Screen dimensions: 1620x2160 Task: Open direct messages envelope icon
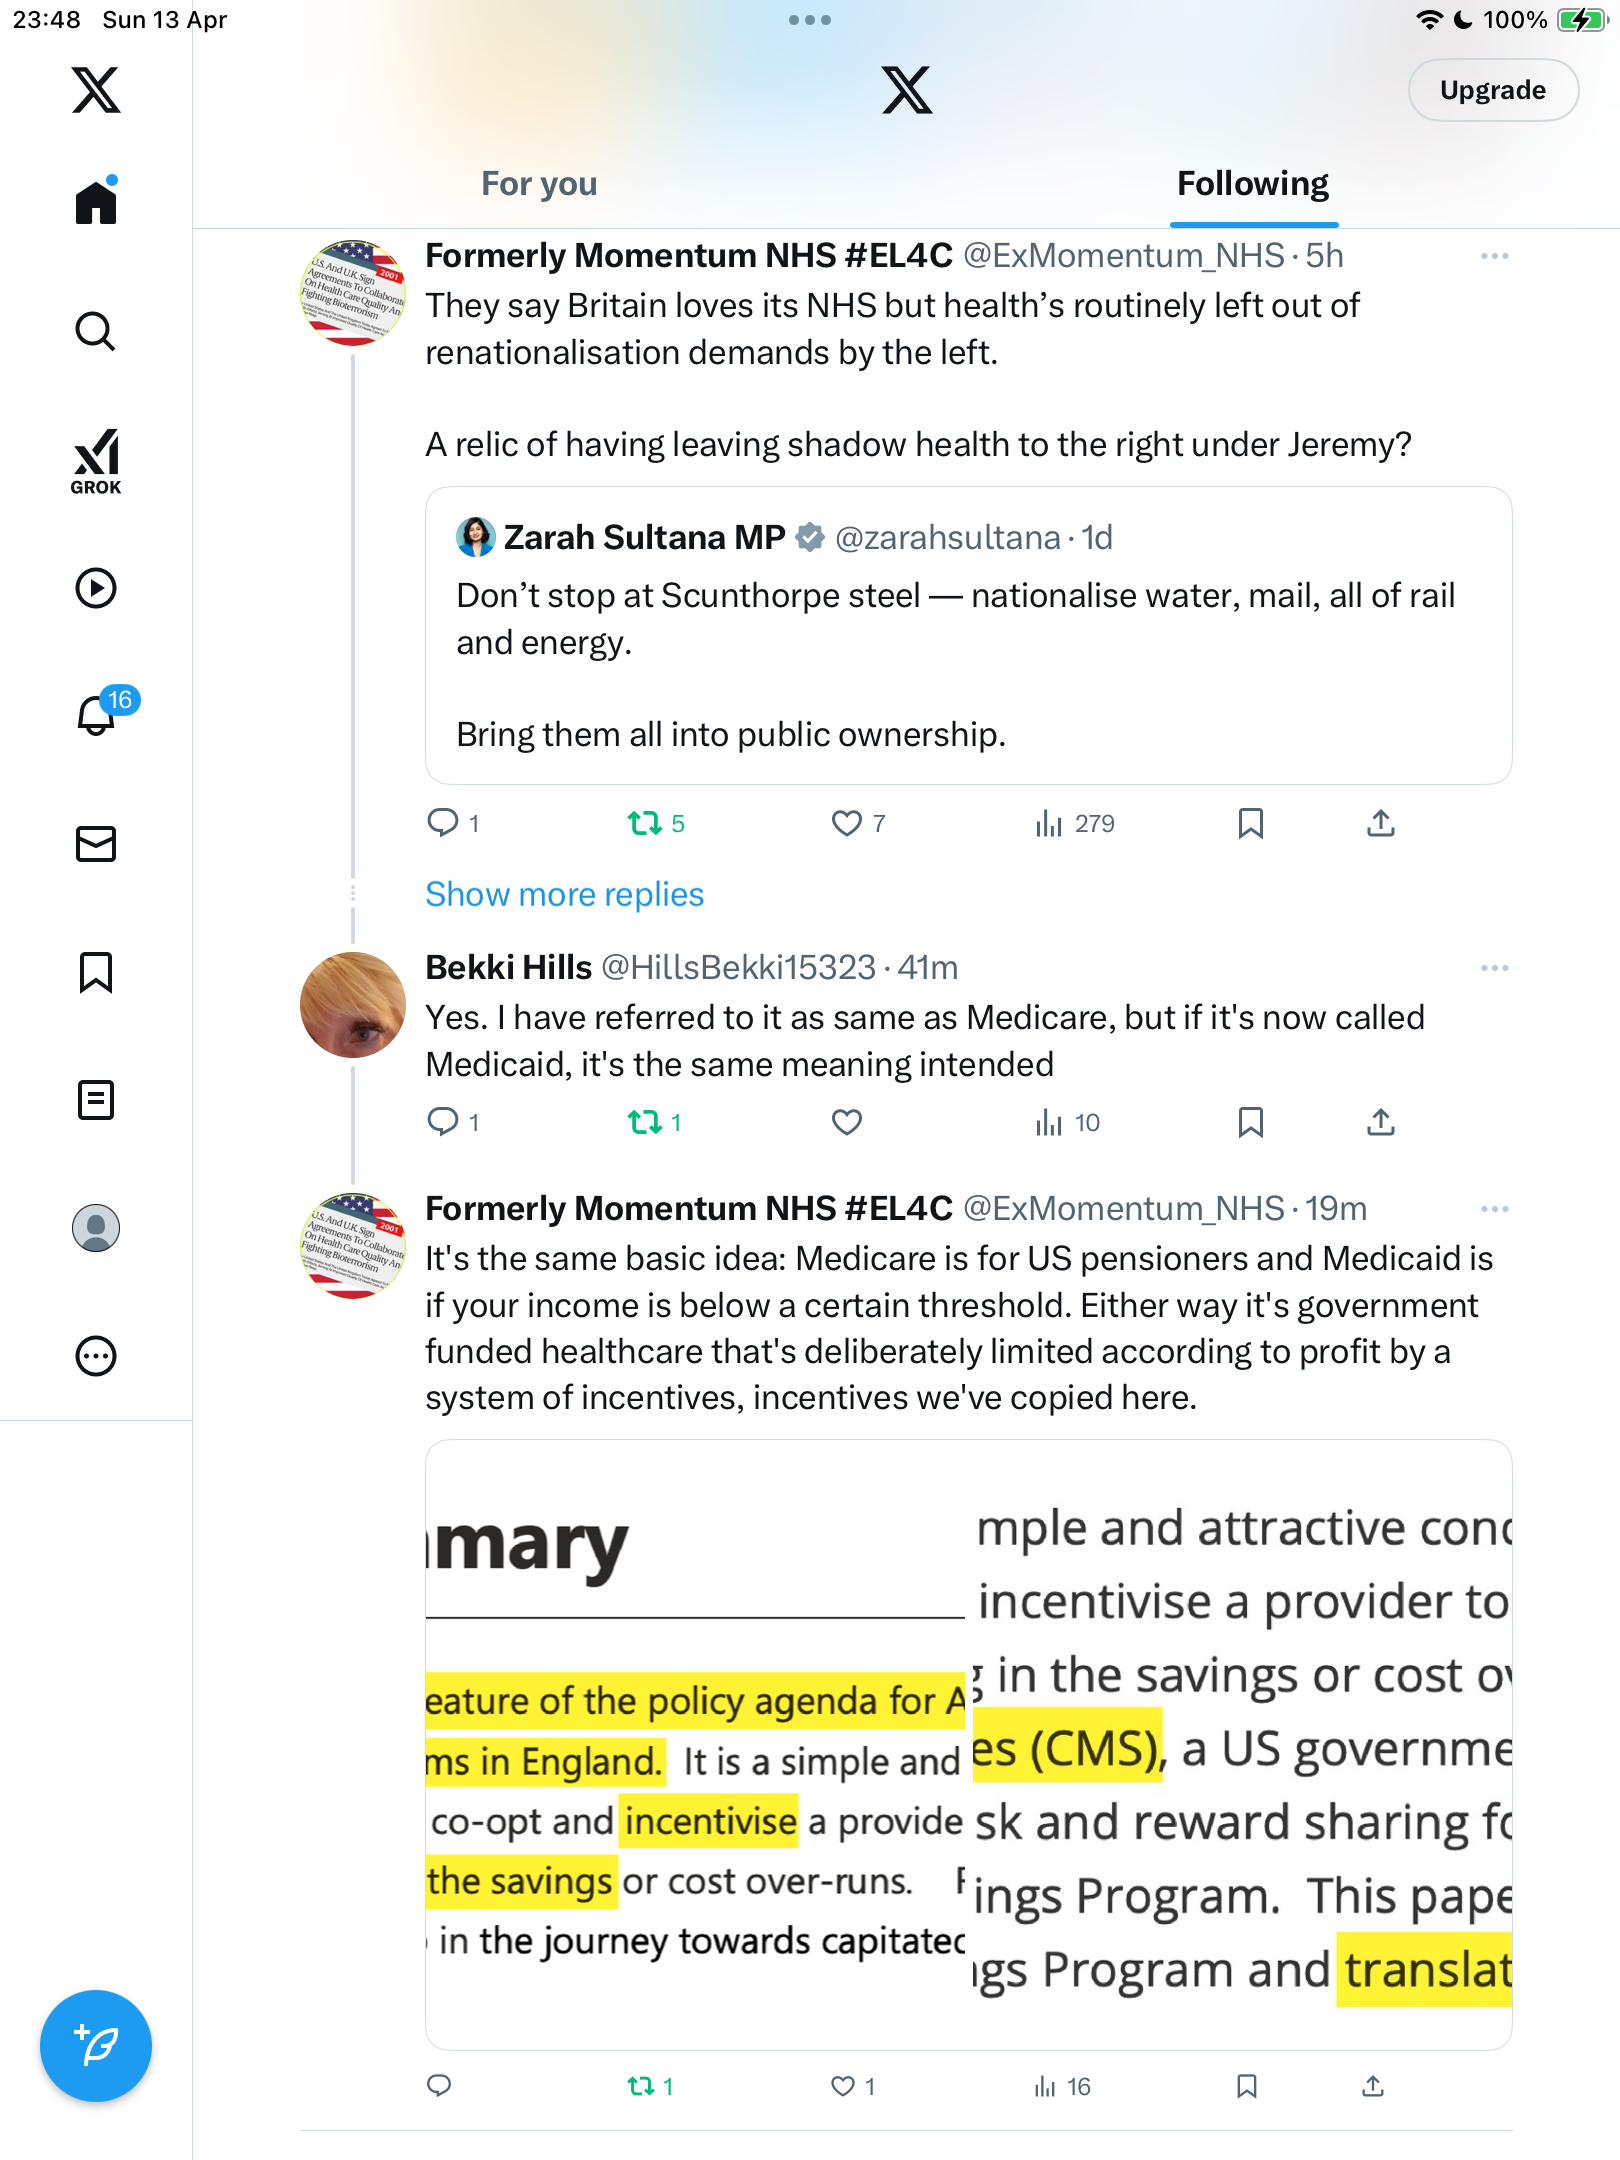[x=96, y=844]
